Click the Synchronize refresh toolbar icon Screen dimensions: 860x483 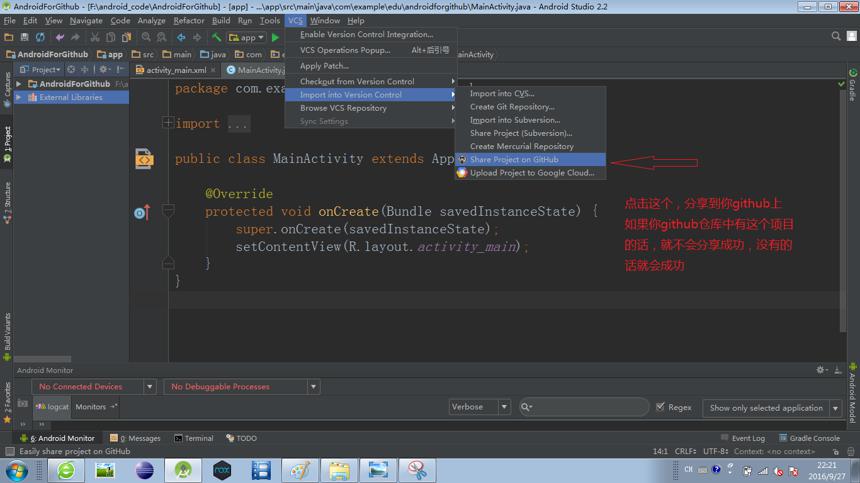click(40, 37)
